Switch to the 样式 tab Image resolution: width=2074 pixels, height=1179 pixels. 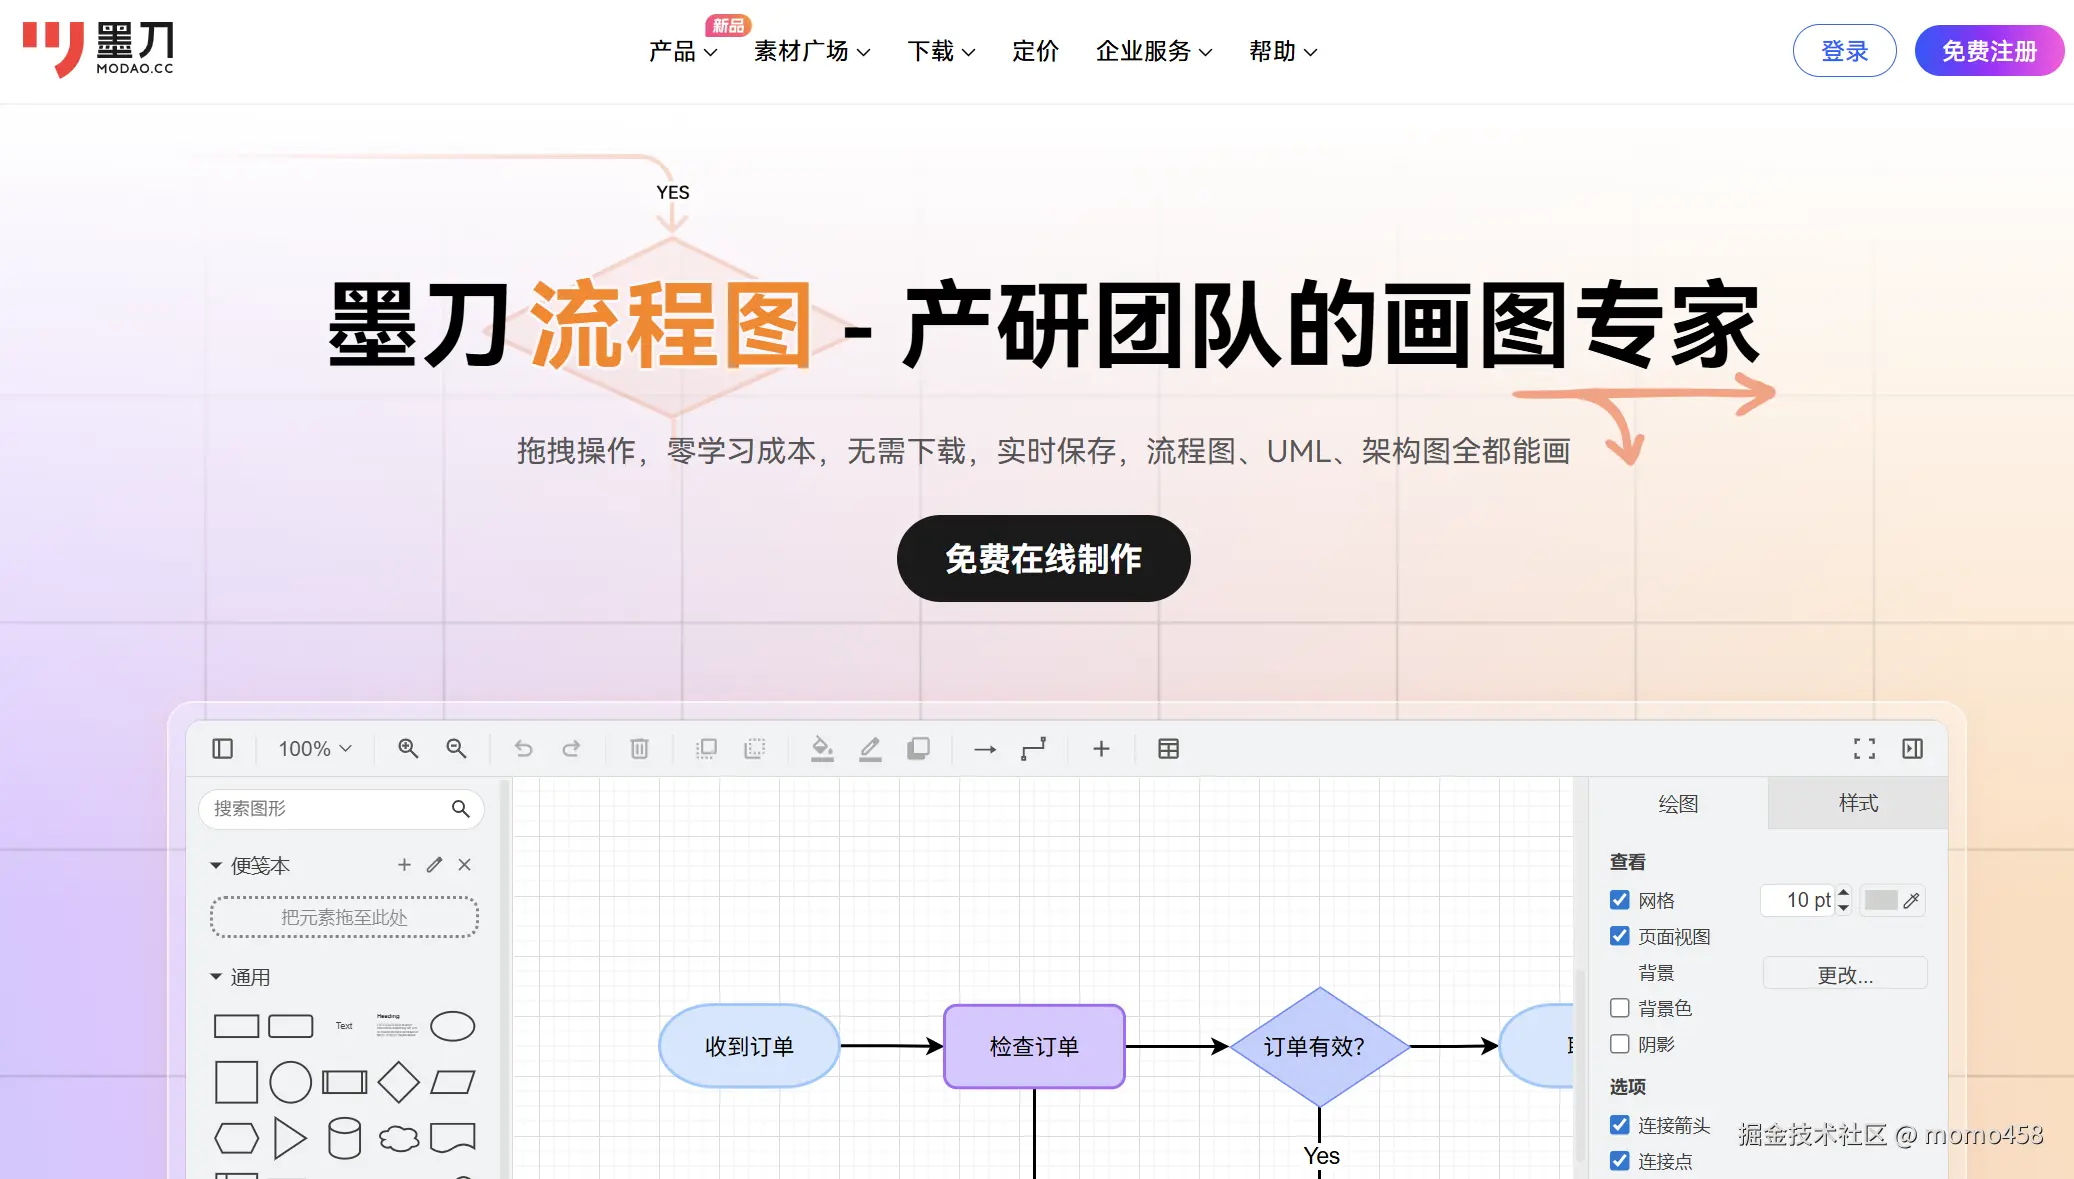1857,803
